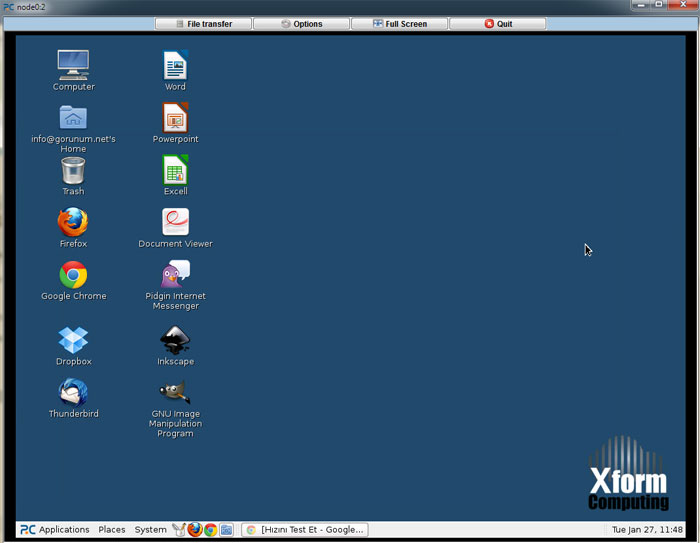Click the Quit button
The image size is (700, 543).
(498, 24)
